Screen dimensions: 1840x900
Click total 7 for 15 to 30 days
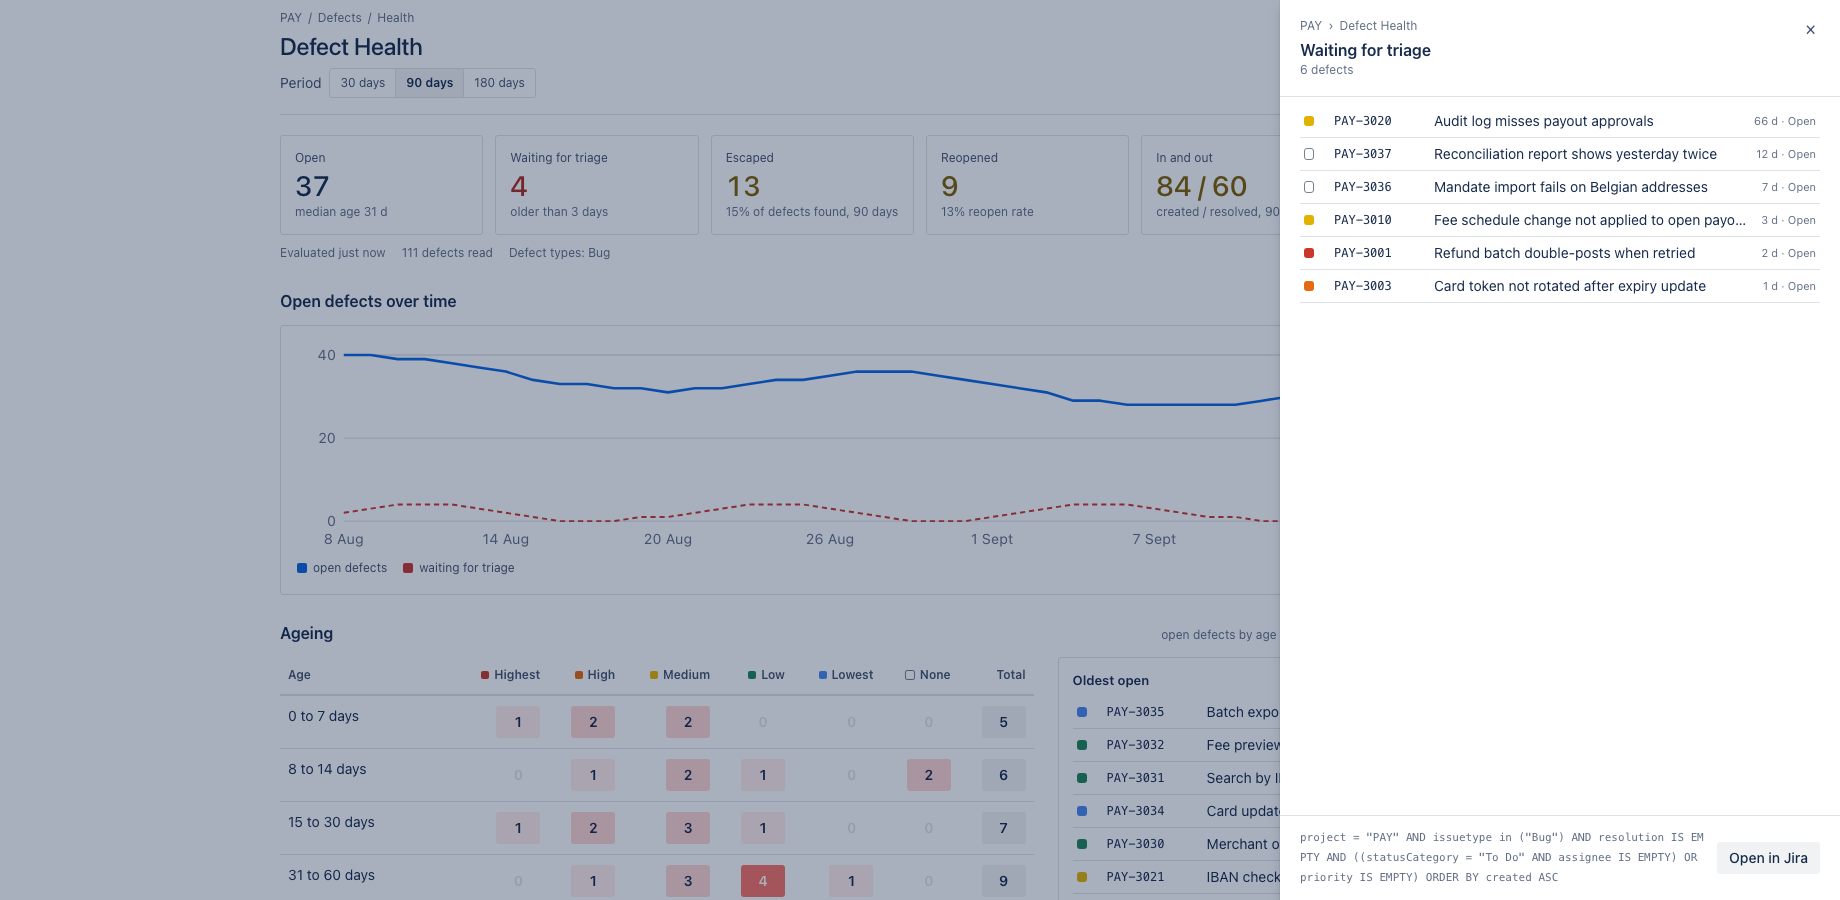[1004, 828]
